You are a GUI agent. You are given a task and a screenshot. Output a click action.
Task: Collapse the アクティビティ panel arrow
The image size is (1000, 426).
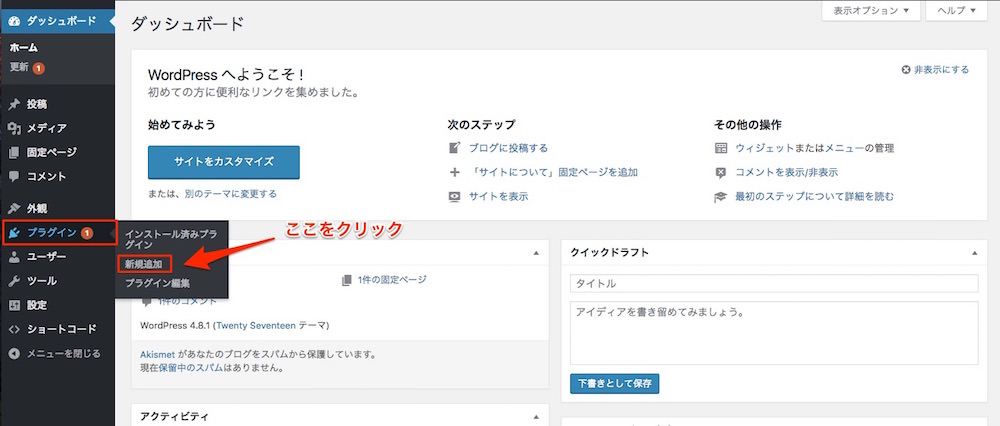pos(536,416)
